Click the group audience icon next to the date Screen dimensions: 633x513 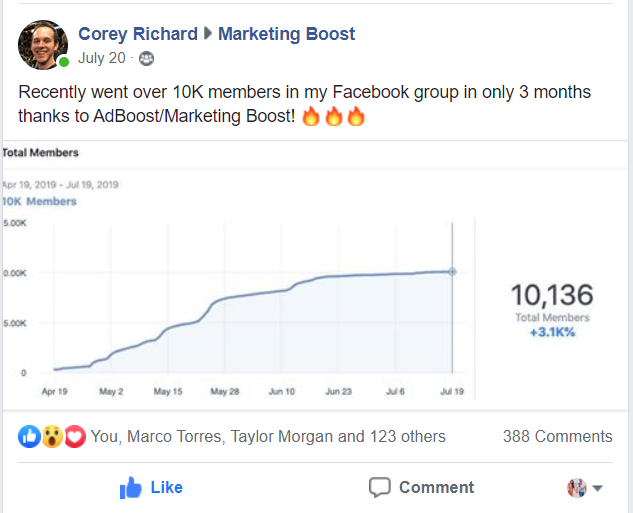(146, 59)
